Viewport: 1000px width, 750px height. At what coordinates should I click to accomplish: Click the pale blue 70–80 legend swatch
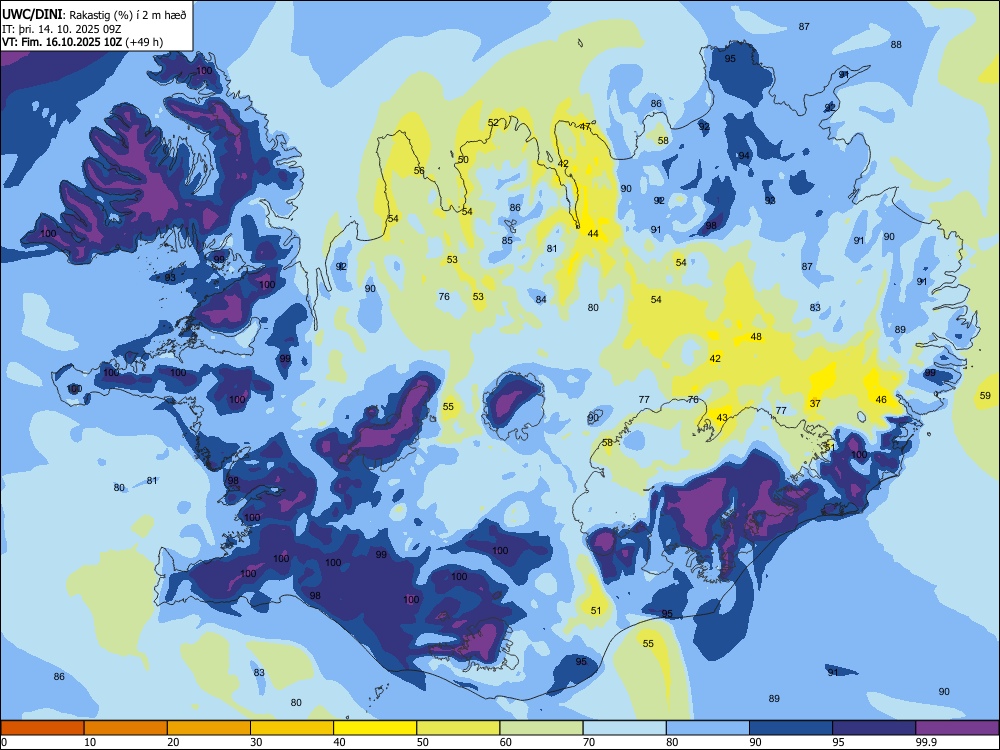pos(624,728)
